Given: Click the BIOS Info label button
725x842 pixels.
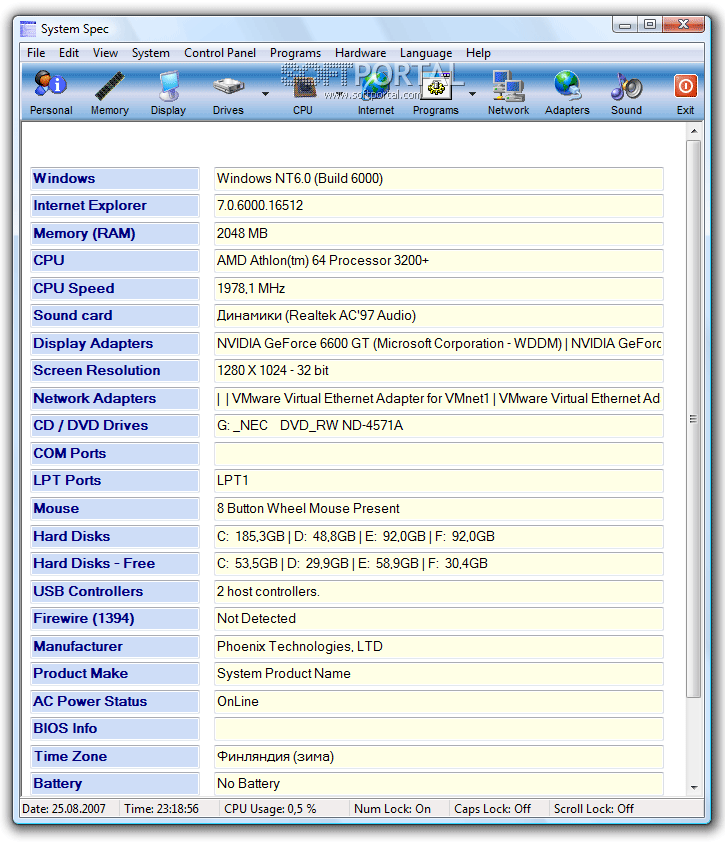Looking at the screenshot, I should (x=115, y=729).
